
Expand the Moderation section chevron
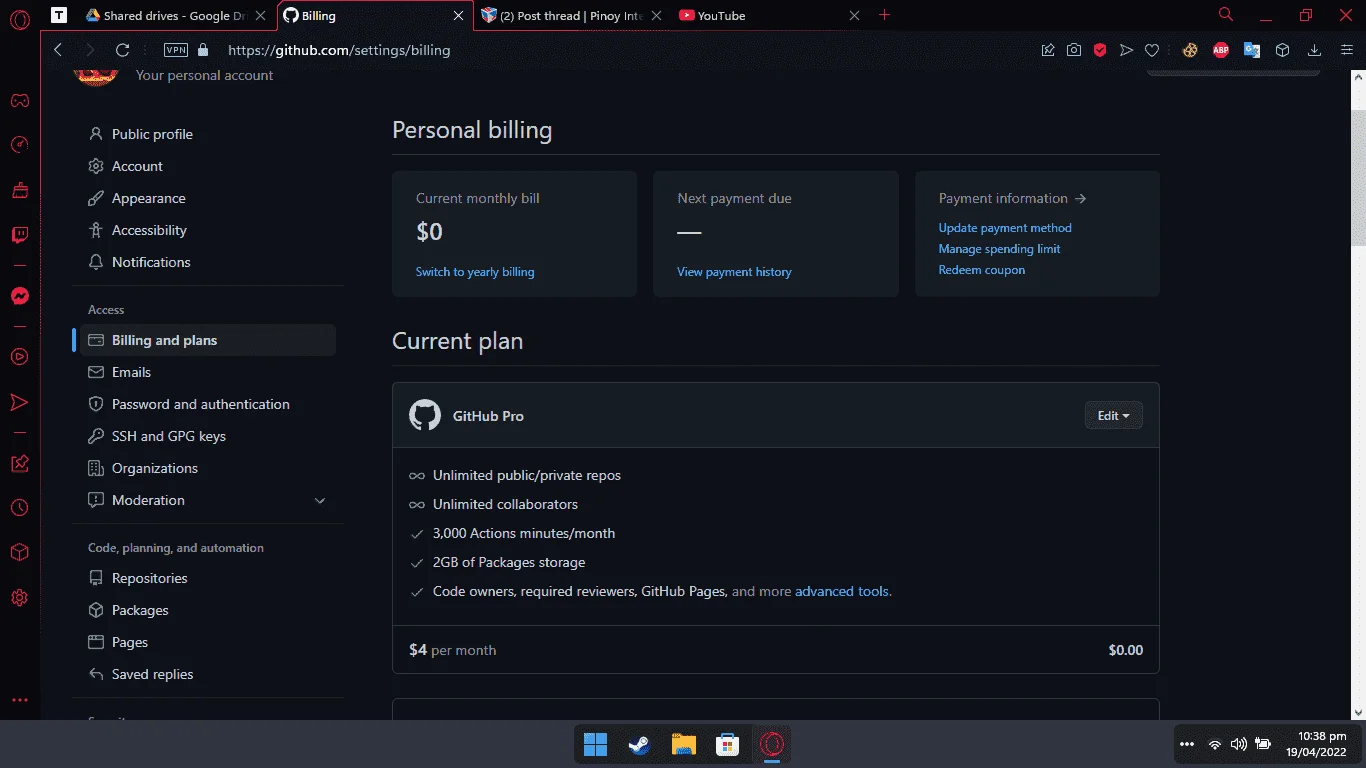pos(320,500)
